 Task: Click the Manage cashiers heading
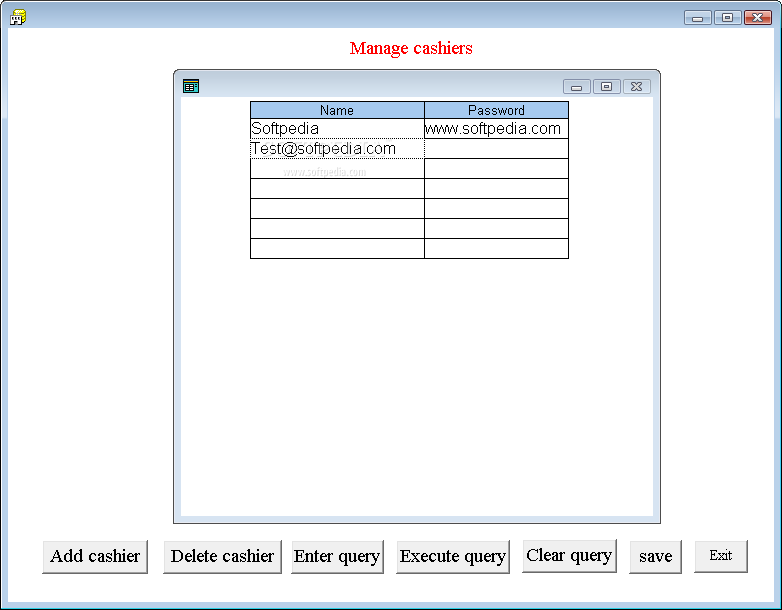coord(411,48)
